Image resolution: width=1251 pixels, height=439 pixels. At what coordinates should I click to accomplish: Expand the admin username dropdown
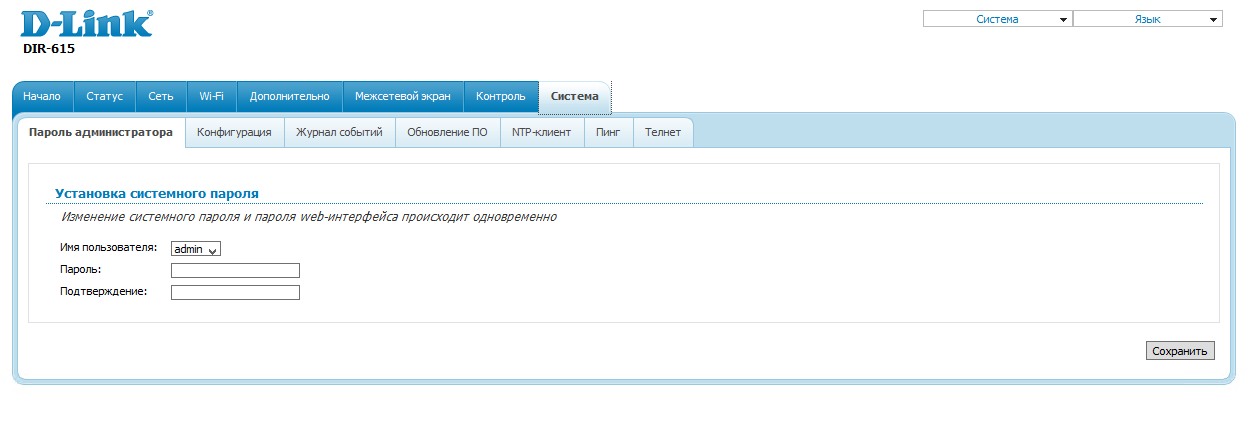pyautogui.click(x=196, y=249)
